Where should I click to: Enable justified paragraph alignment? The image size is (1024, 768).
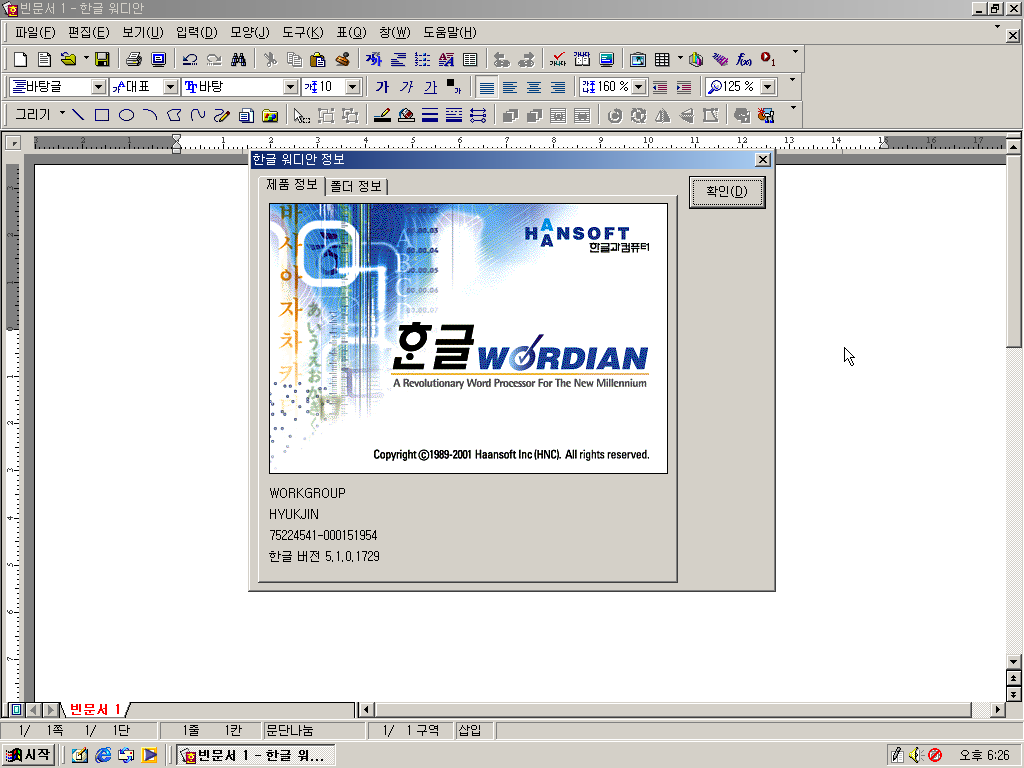(487, 87)
